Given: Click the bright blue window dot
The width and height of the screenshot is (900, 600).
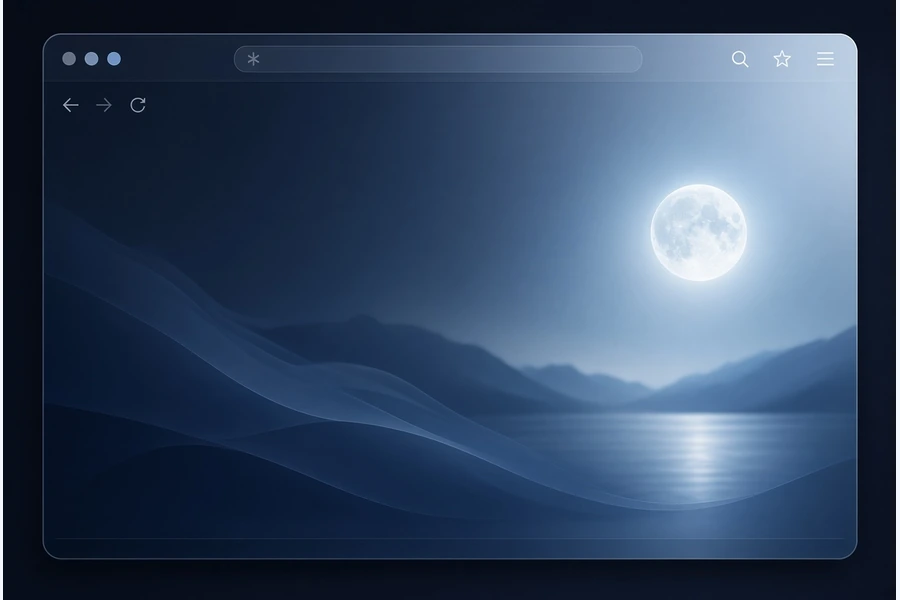Looking at the screenshot, I should coord(114,59).
